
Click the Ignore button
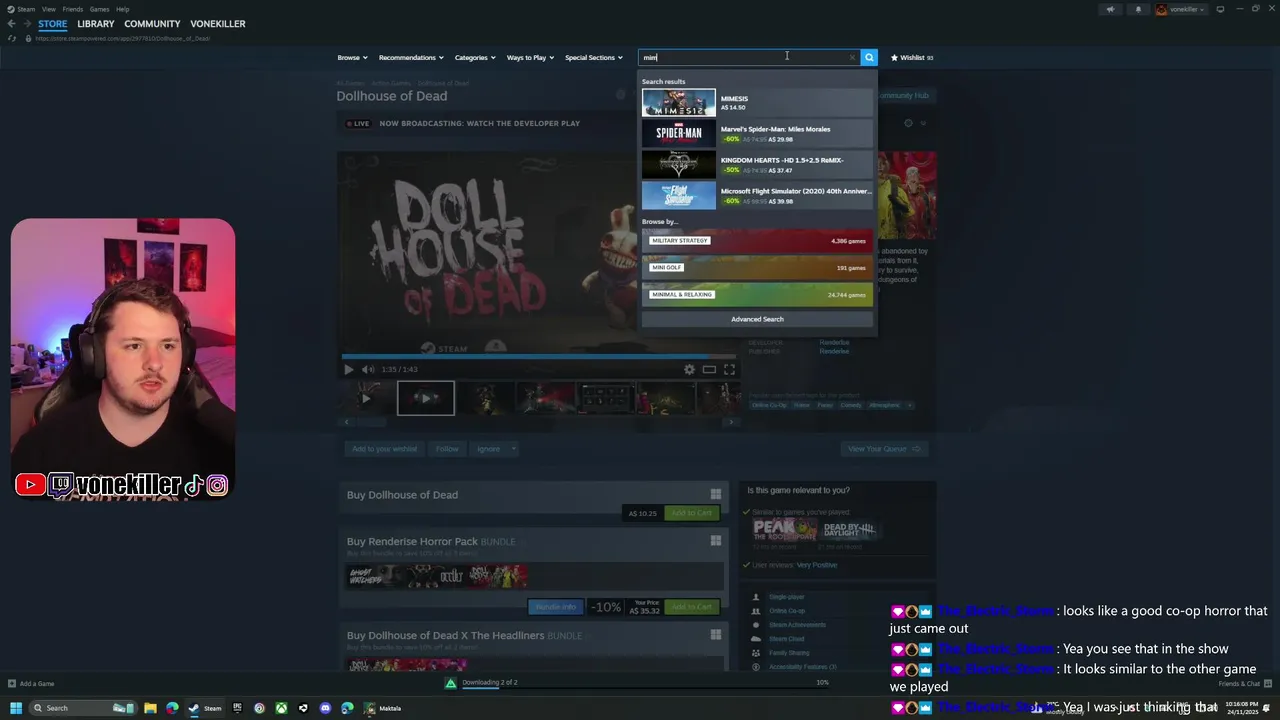(488, 449)
